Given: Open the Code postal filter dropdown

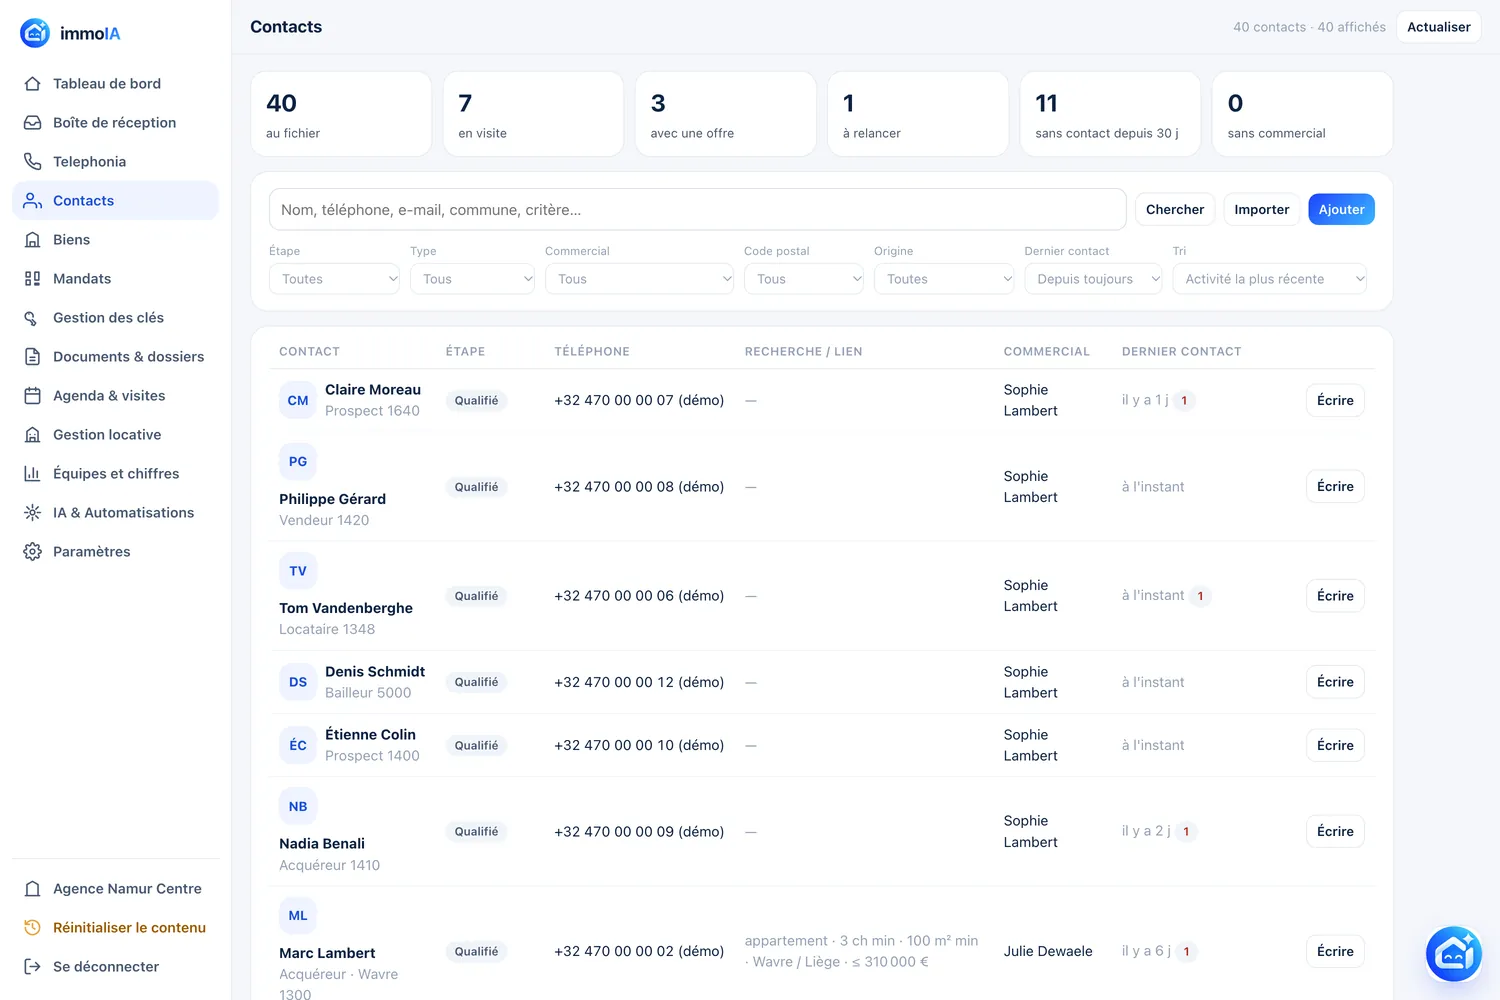Looking at the screenshot, I should (x=804, y=279).
